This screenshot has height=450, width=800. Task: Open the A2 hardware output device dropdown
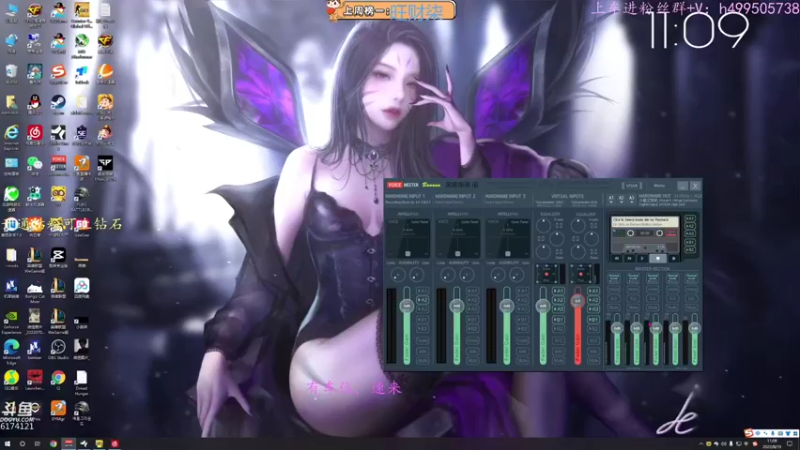621,199
